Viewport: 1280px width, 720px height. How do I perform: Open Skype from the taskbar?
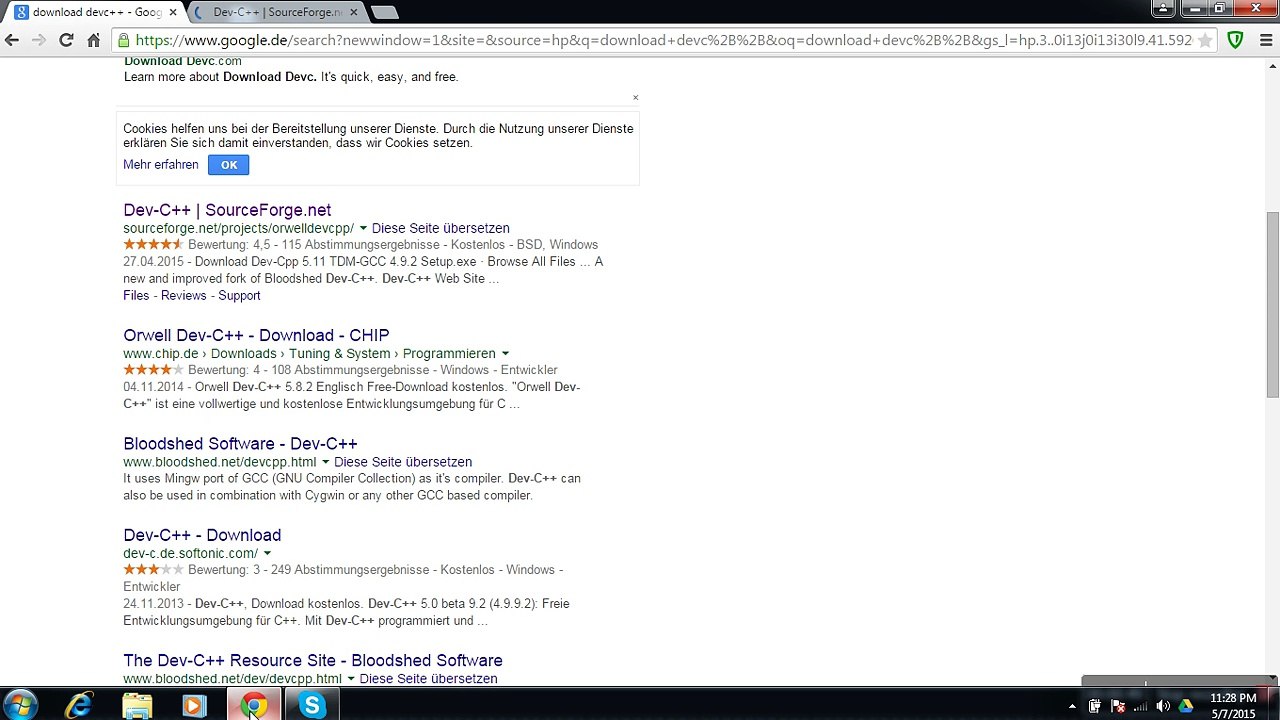(313, 705)
